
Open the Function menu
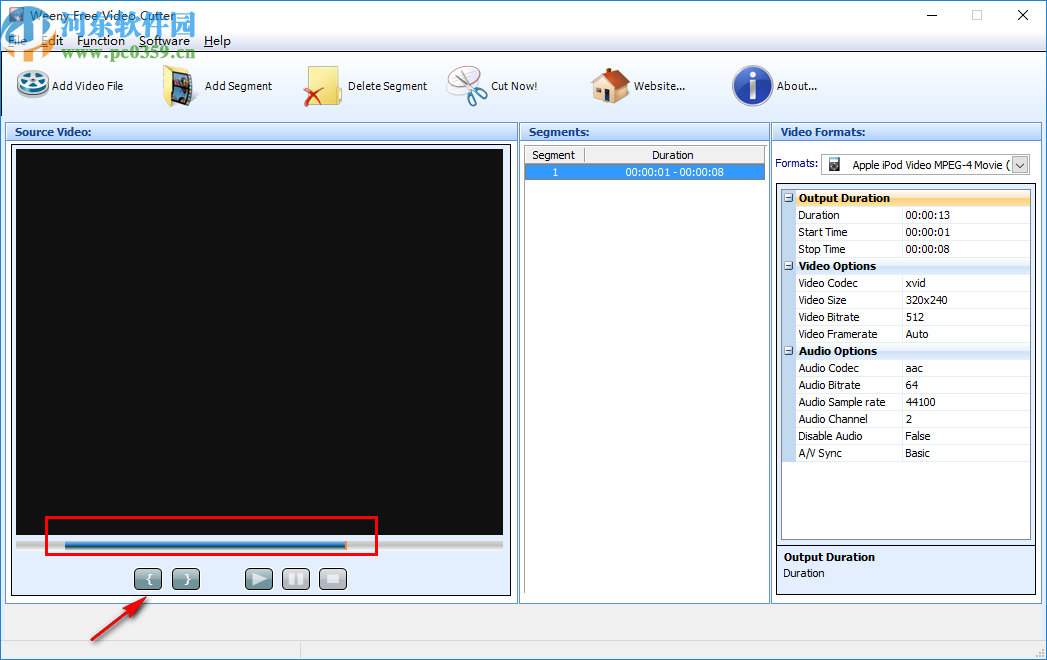point(101,41)
